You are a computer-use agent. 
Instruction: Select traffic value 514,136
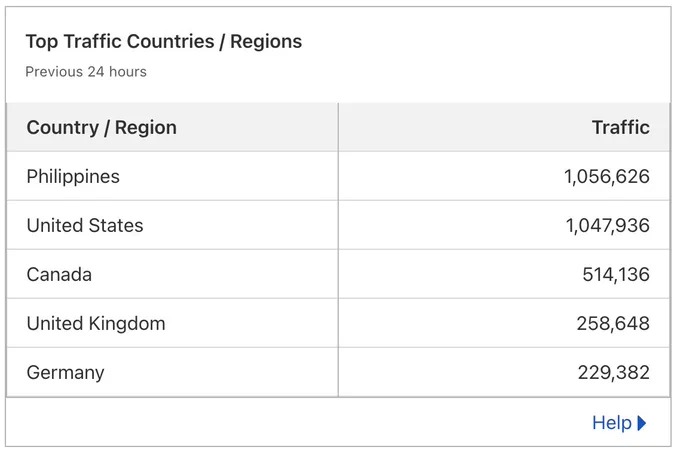coord(616,274)
